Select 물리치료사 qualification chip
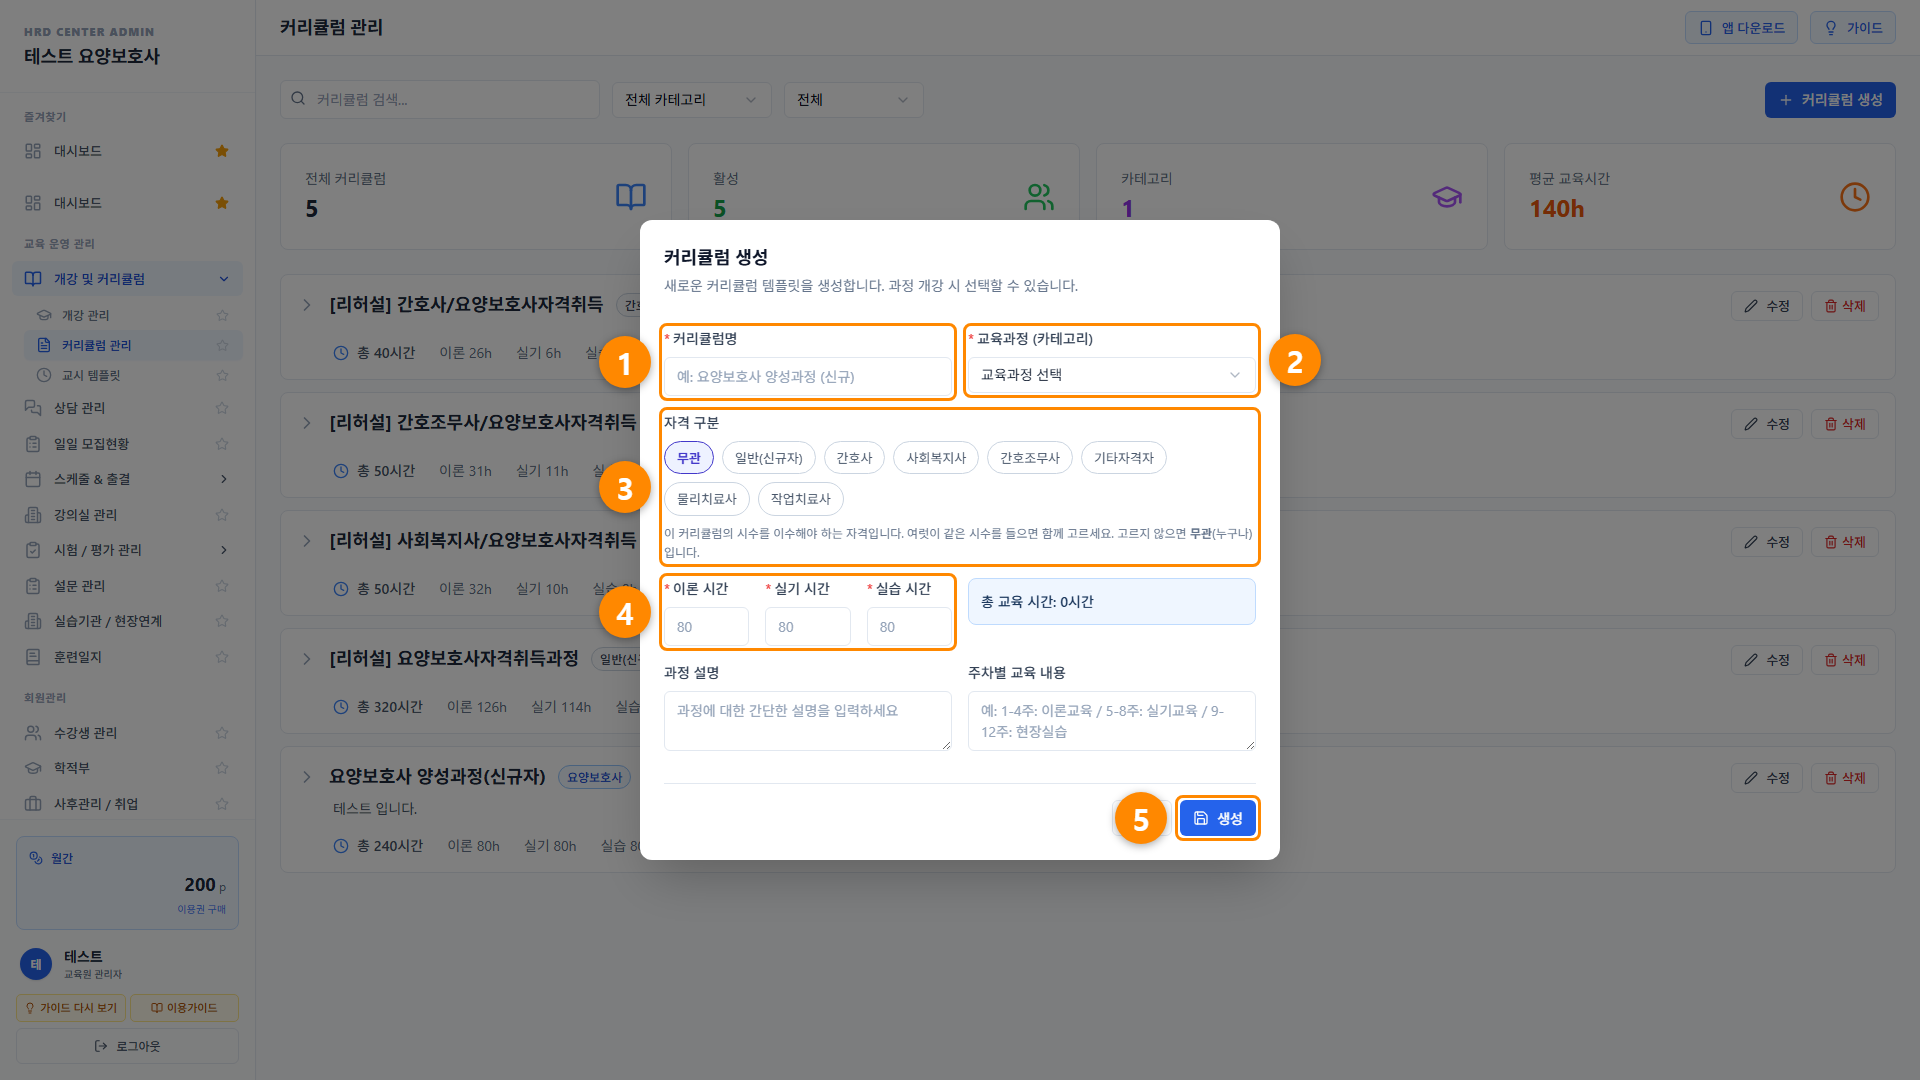1920x1080 pixels. 707,499
